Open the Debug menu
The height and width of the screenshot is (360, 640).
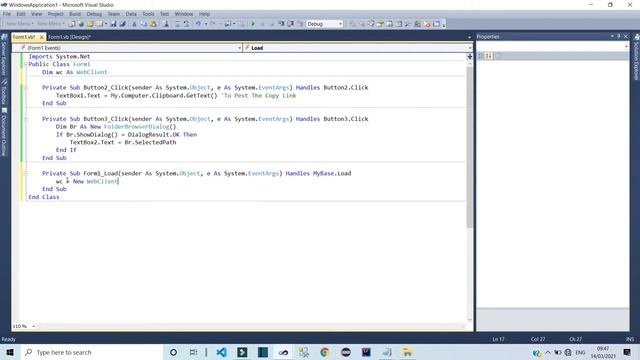[x=94, y=14]
